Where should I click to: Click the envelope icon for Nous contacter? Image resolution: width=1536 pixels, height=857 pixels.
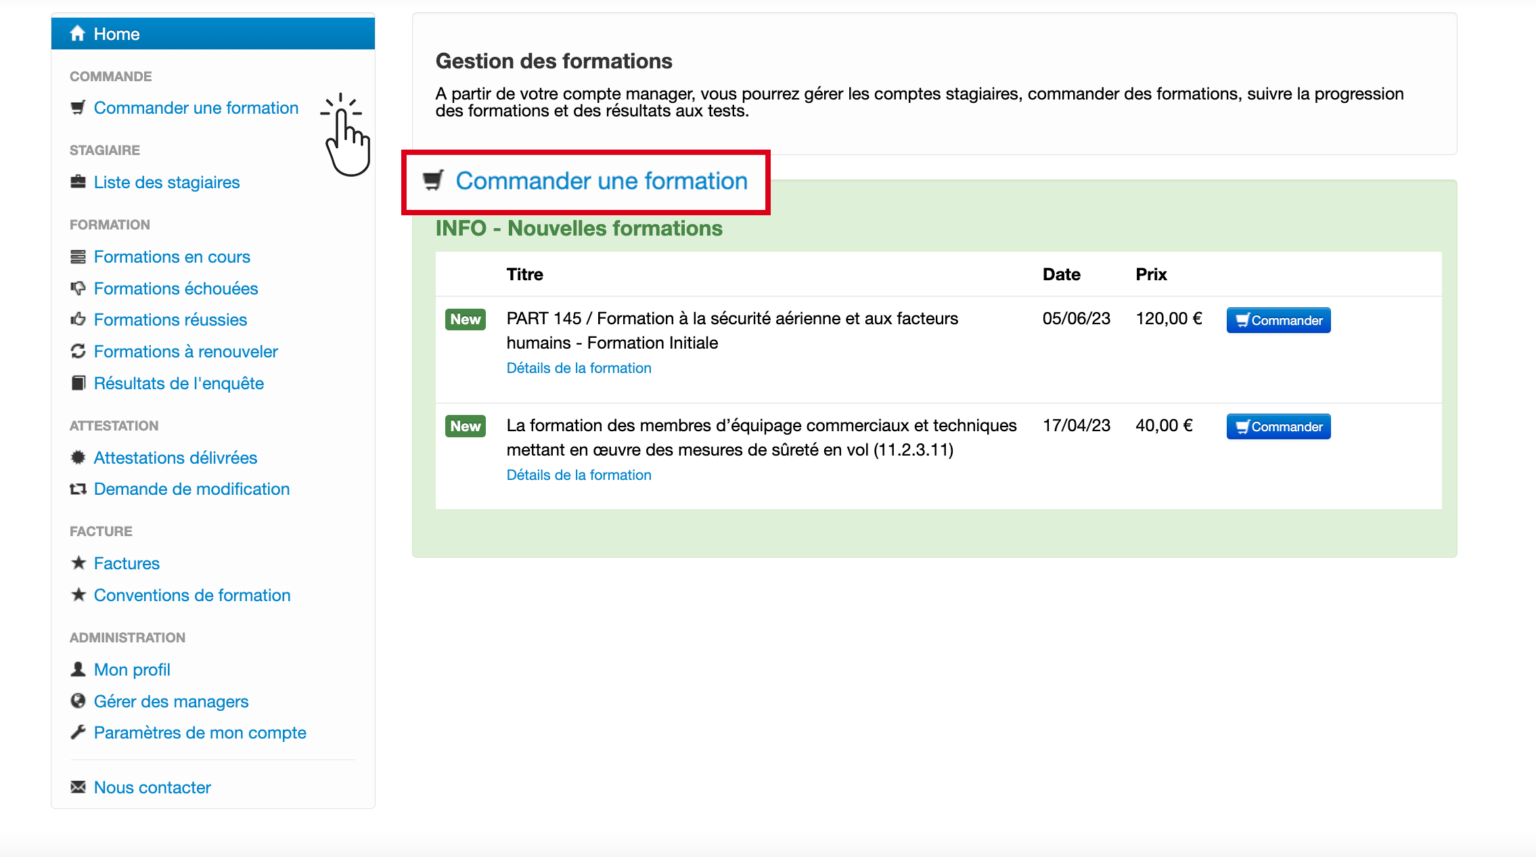(x=78, y=787)
